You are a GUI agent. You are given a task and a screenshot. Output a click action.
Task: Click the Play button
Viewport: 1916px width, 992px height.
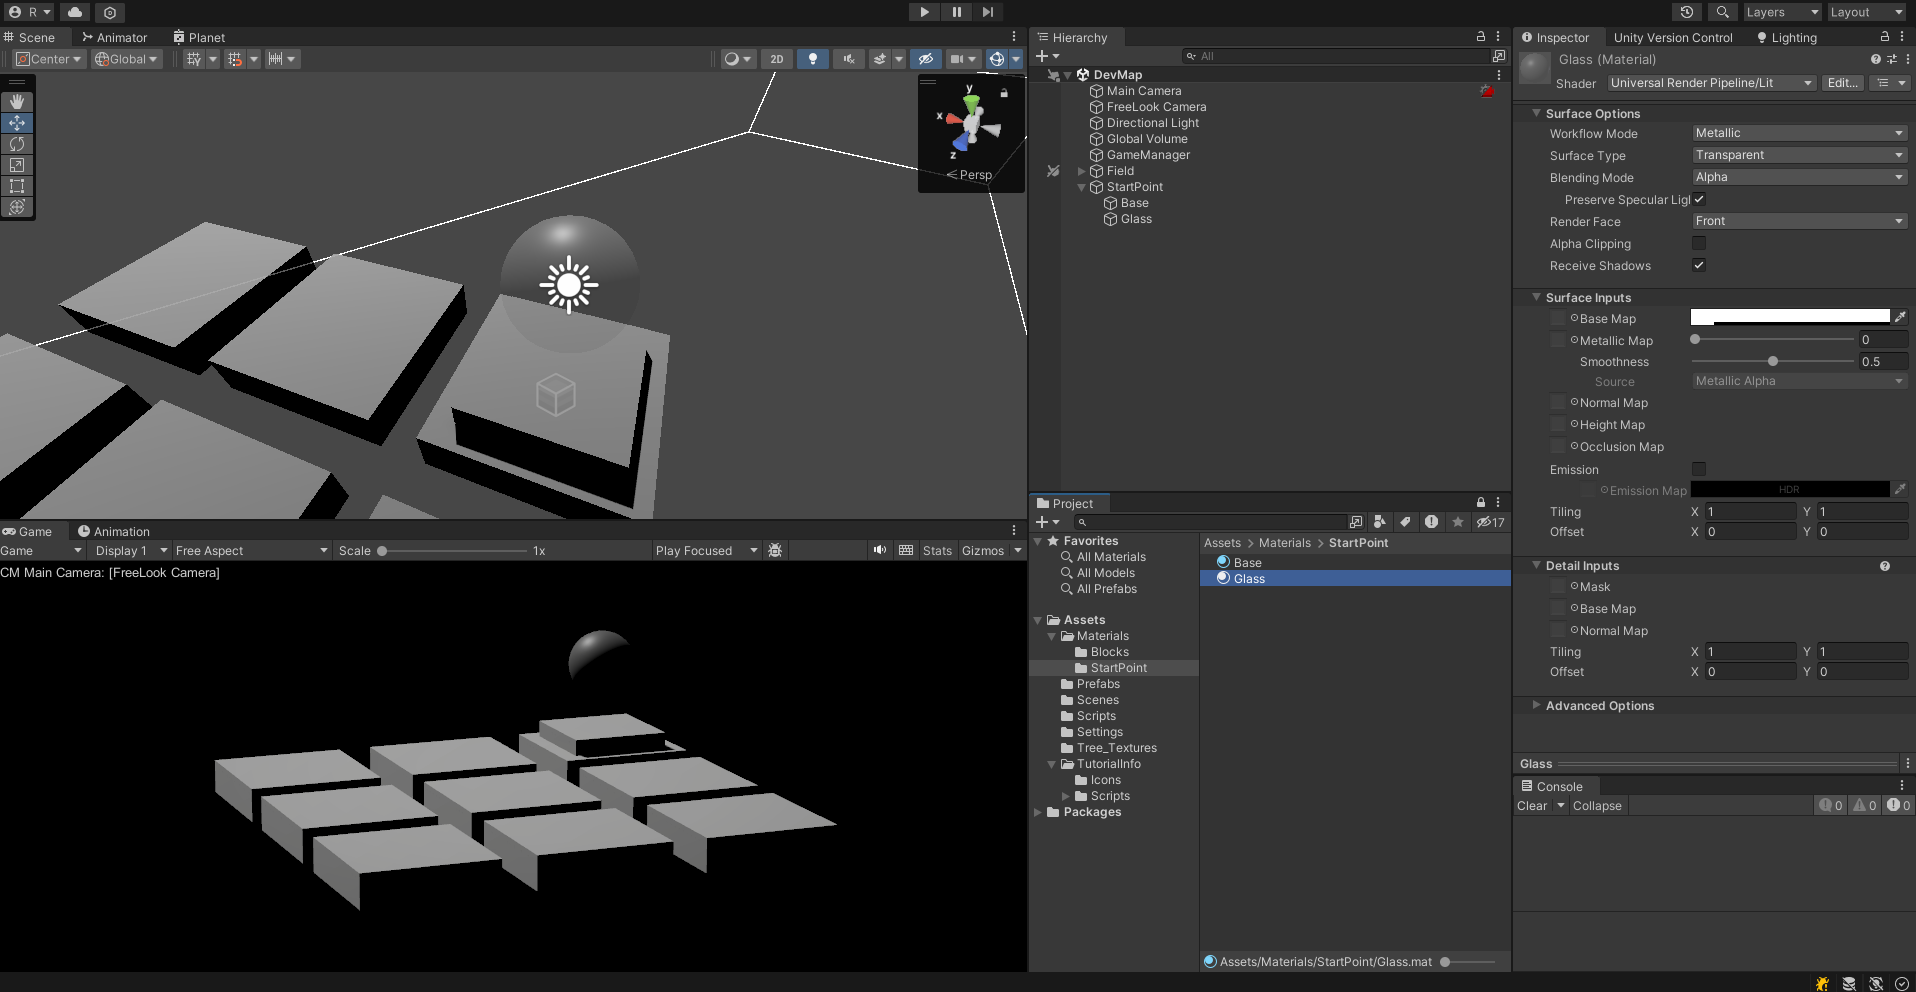point(924,12)
